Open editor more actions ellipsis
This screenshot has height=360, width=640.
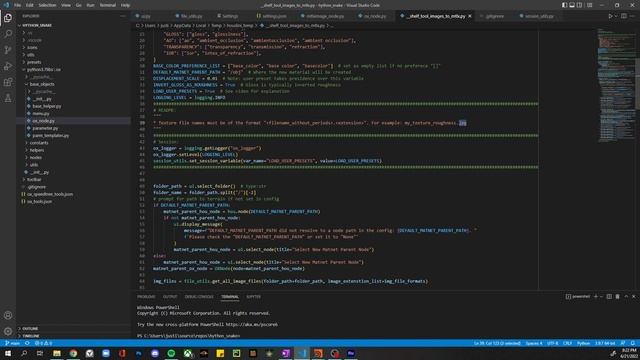pyautogui.click(x=633, y=16)
